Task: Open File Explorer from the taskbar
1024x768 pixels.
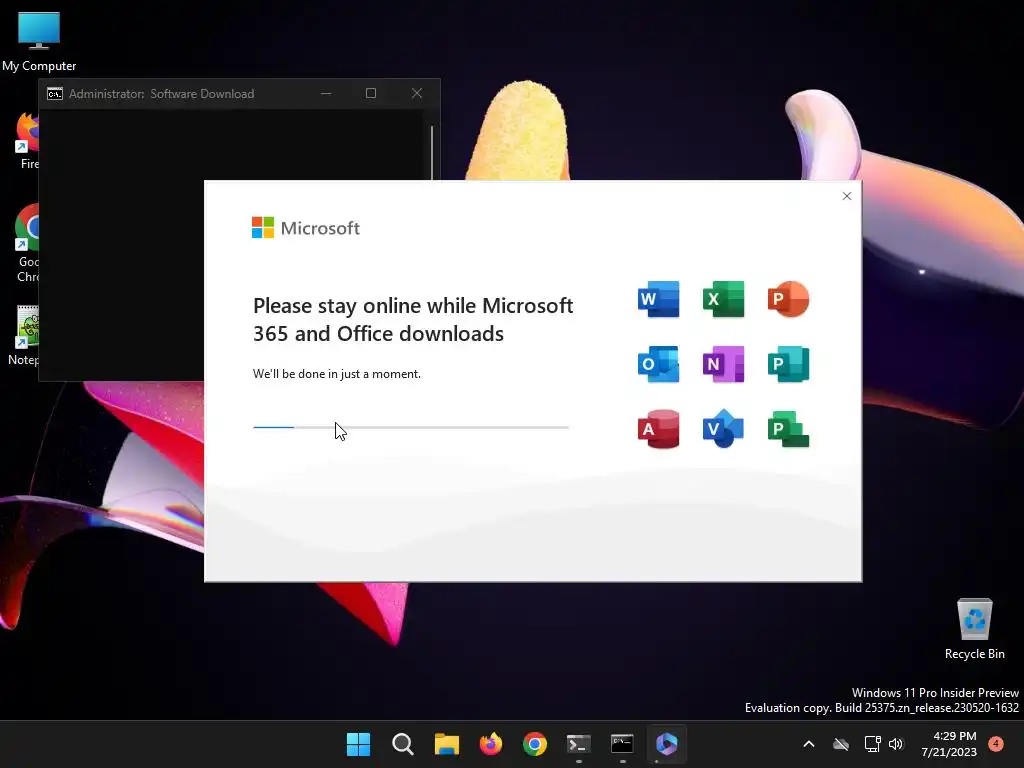Action: (447, 744)
